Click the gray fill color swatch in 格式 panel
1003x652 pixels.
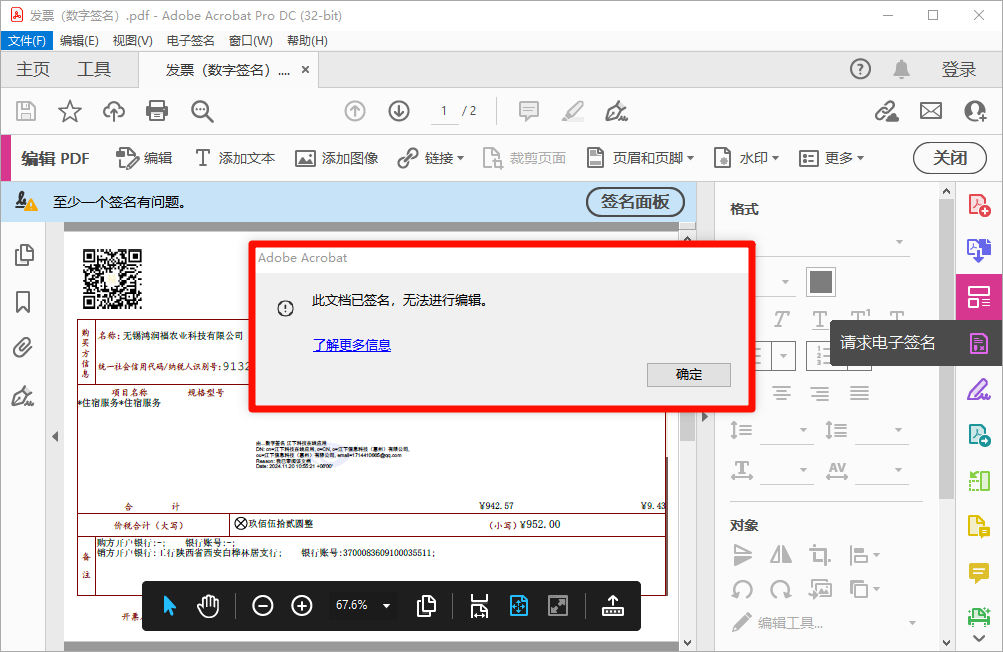(x=821, y=282)
